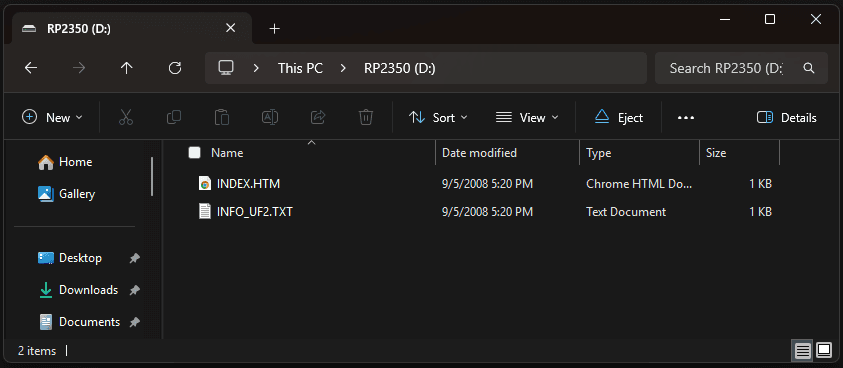Sort by the Name column header
This screenshot has width=843, height=368.
[x=227, y=153]
